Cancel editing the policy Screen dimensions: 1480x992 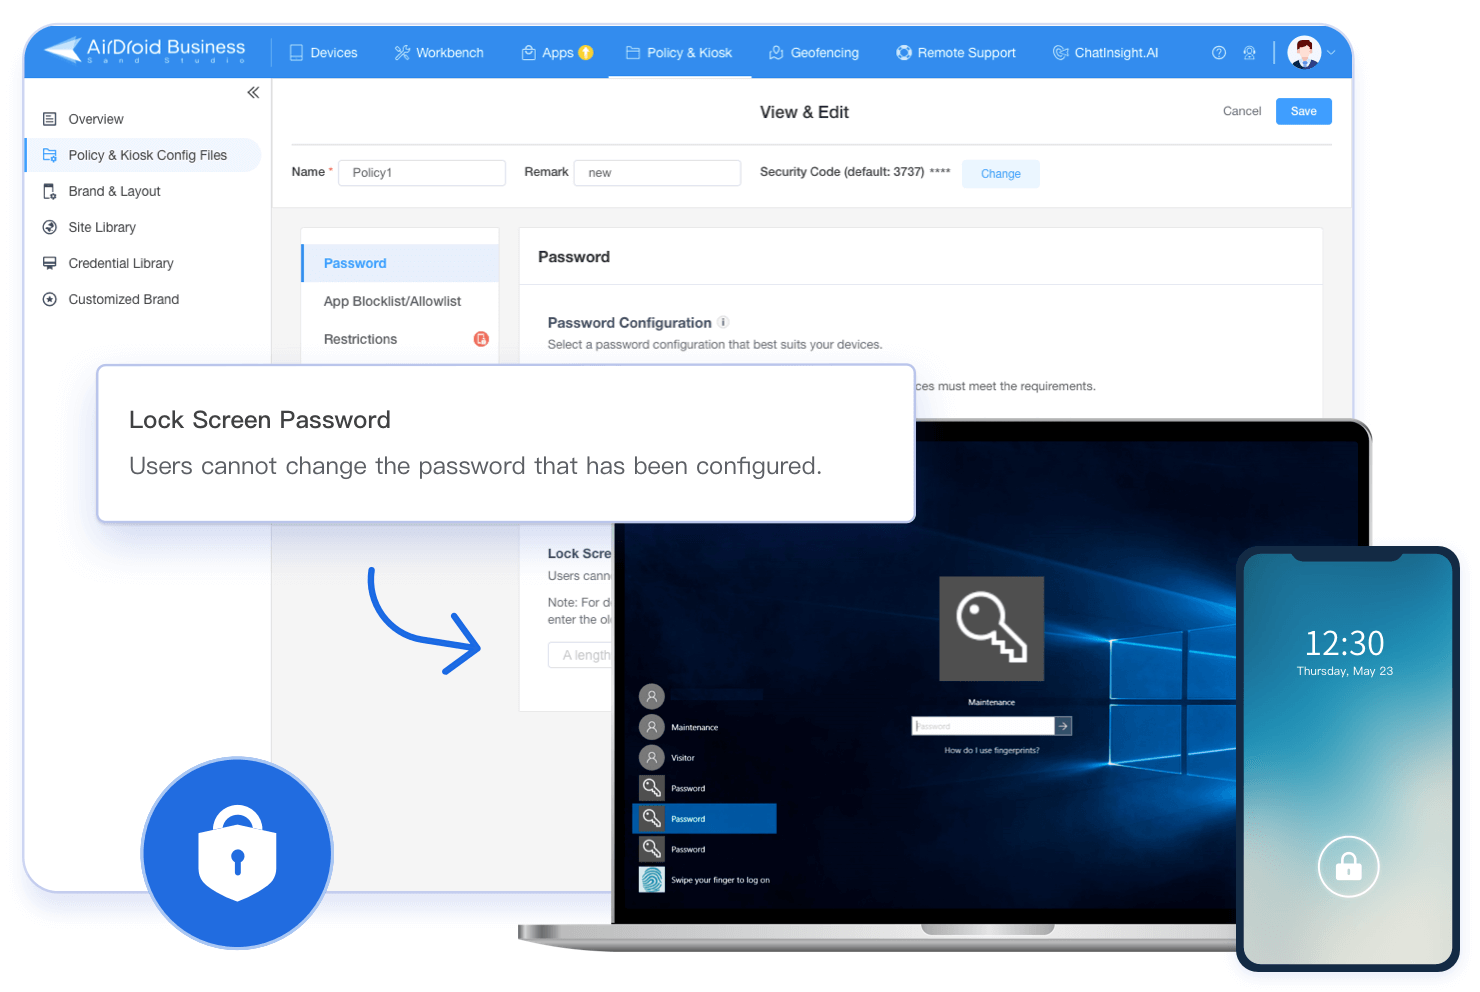tap(1242, 111)
